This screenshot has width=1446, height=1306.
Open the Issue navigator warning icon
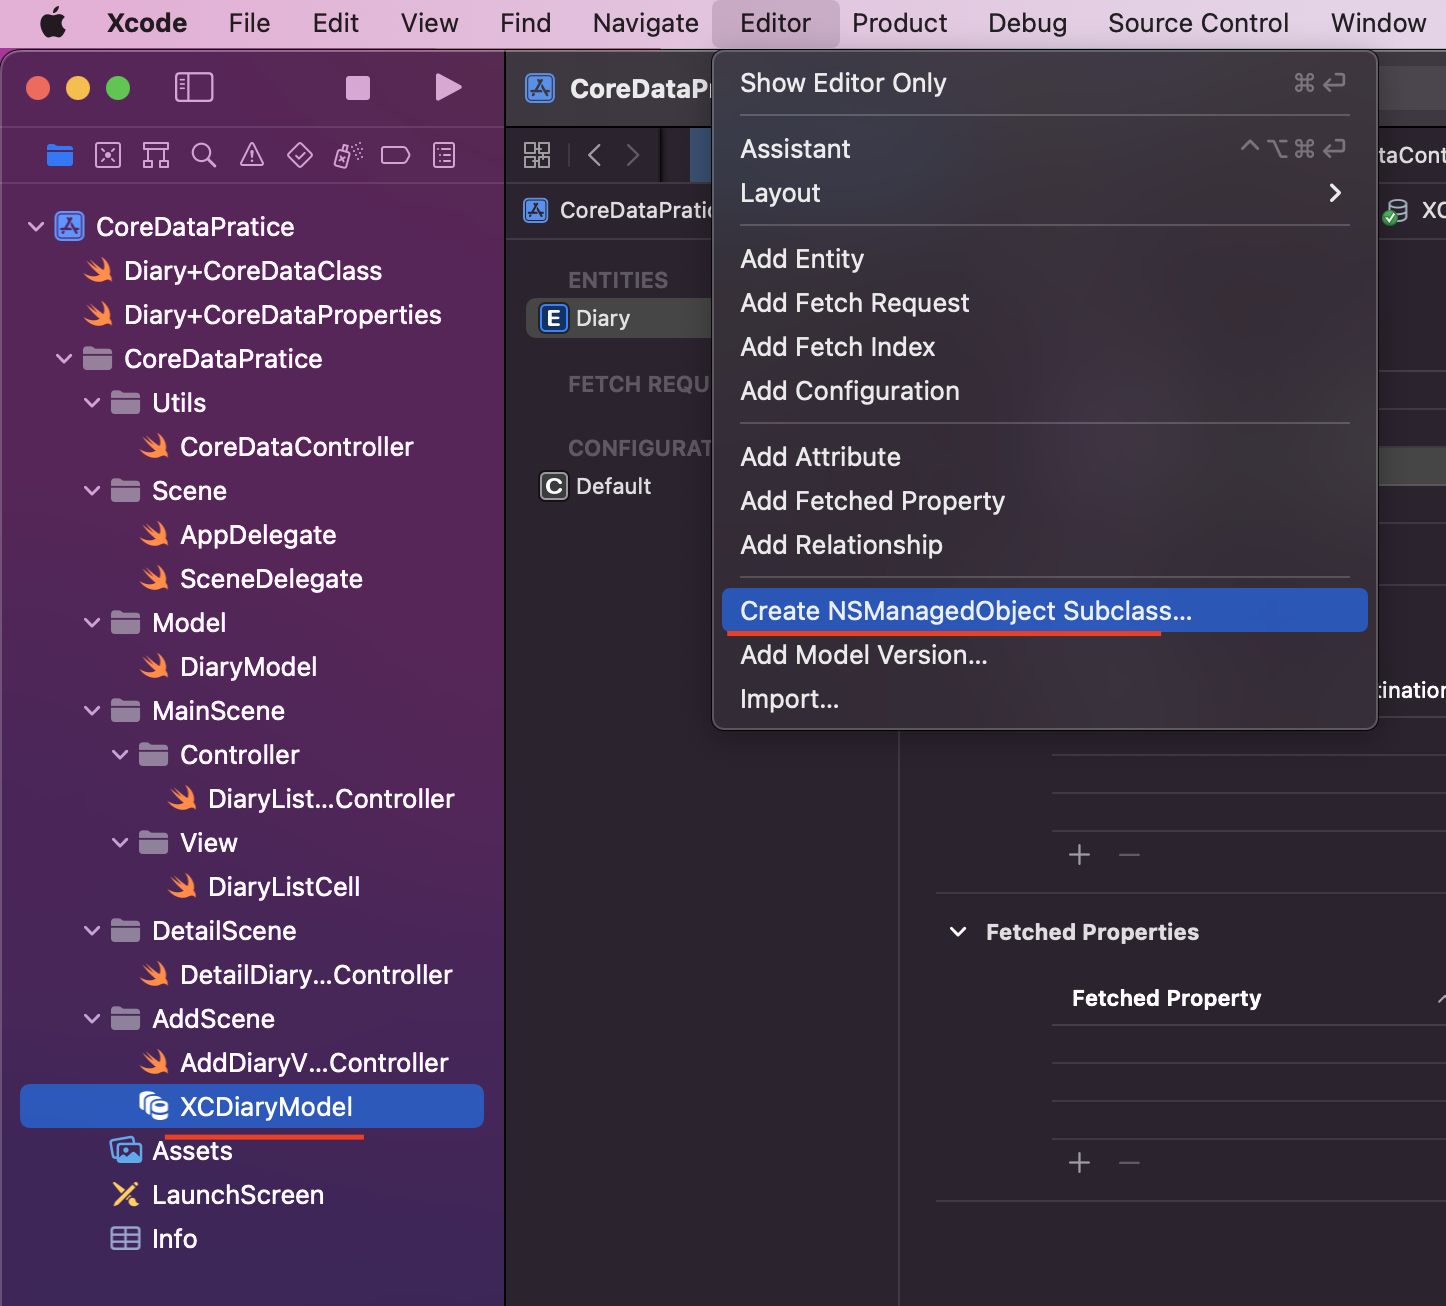252,155
